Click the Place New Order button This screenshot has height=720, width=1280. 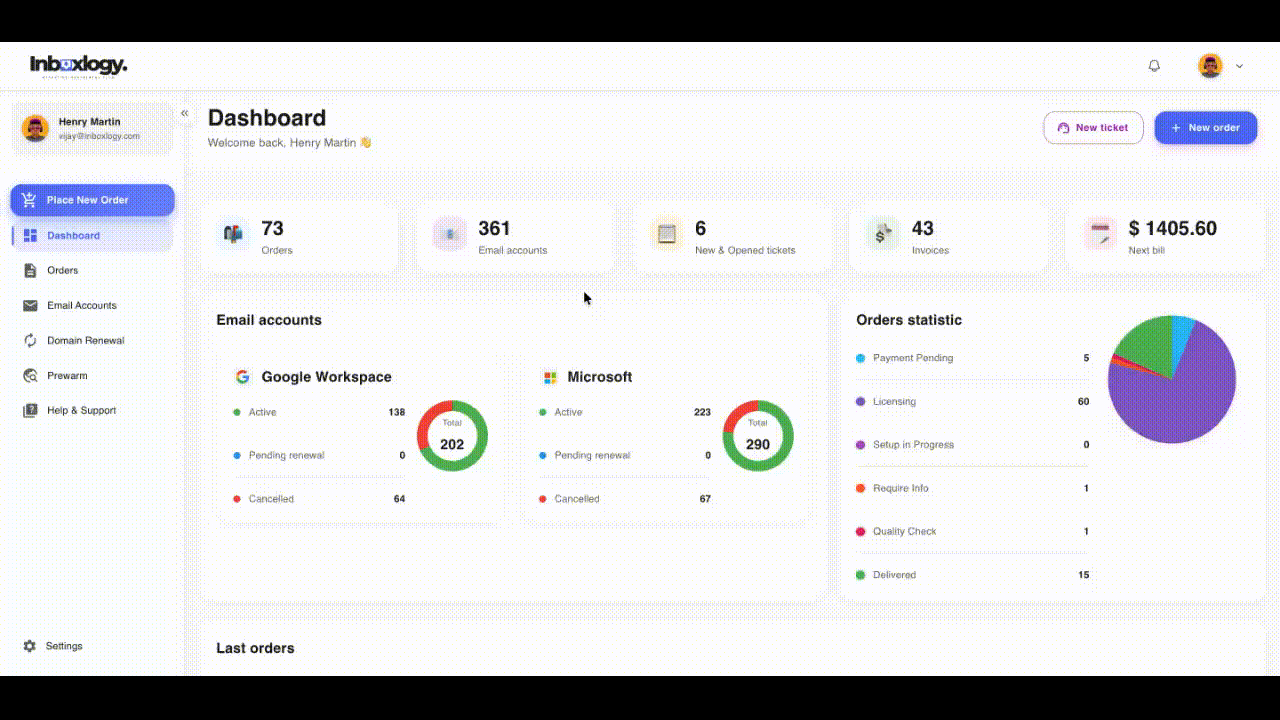point(93,200)
